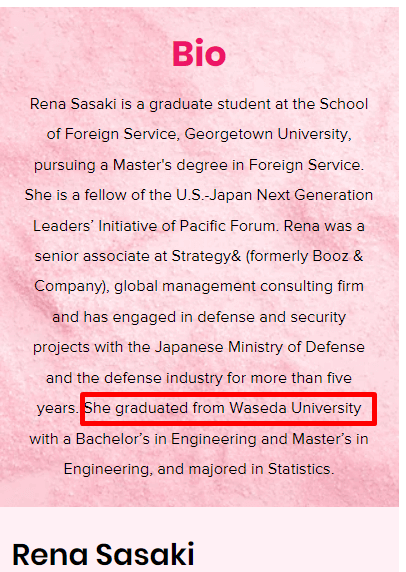Click the phrase U.S.-Japan Next Generation
Viewport: 406px width, 572px height.
pyautogui.click(x=275, y=195)
